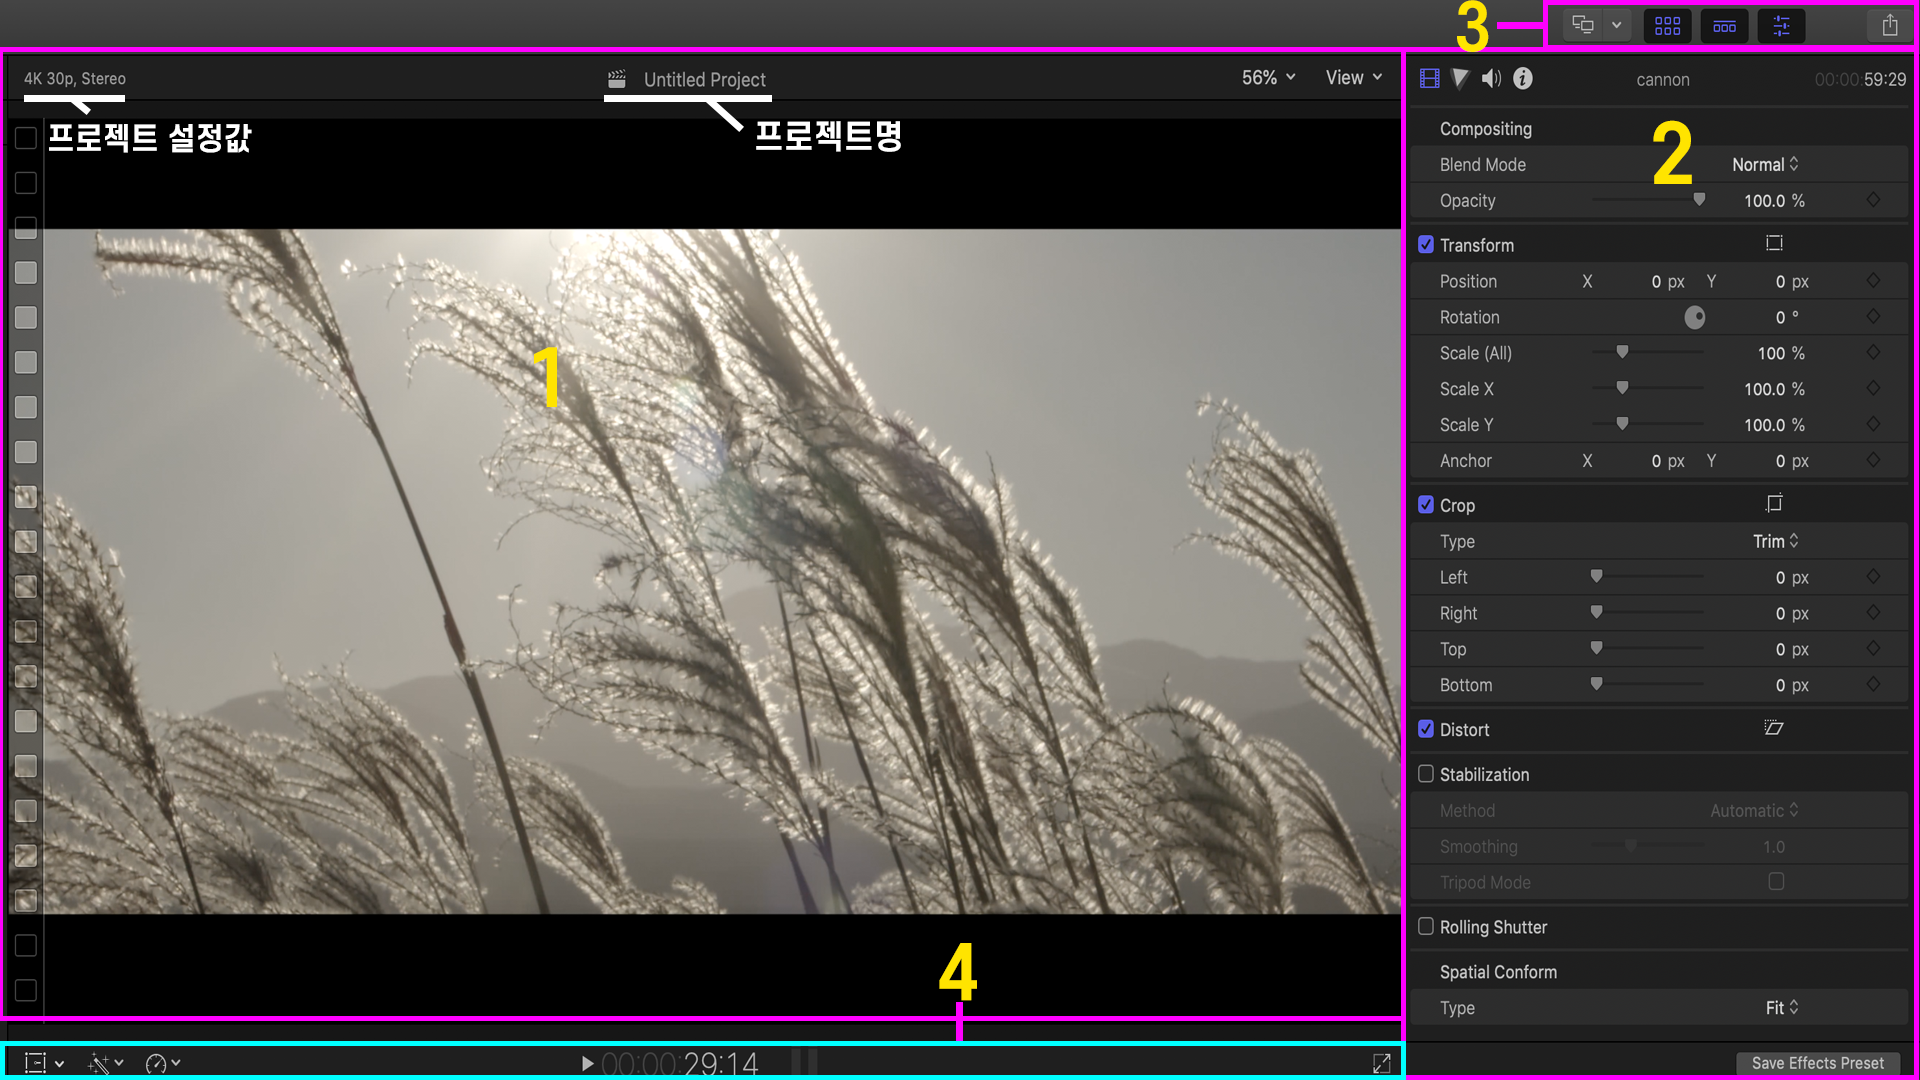The height and width of the screenshot is (1080, 1920).
Task: Enable the Stabilization checkbox
Action: tap(1426, 774)
